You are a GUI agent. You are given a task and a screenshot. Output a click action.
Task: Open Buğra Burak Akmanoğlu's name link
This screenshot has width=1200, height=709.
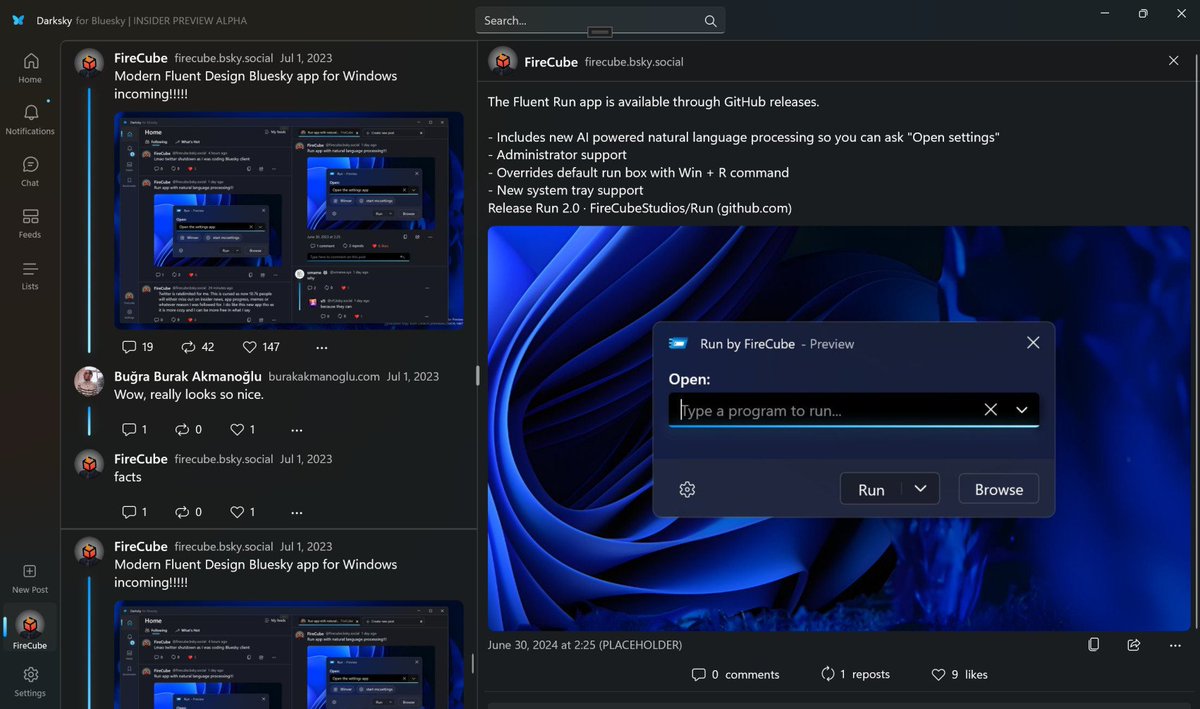[x=188, y=376]
